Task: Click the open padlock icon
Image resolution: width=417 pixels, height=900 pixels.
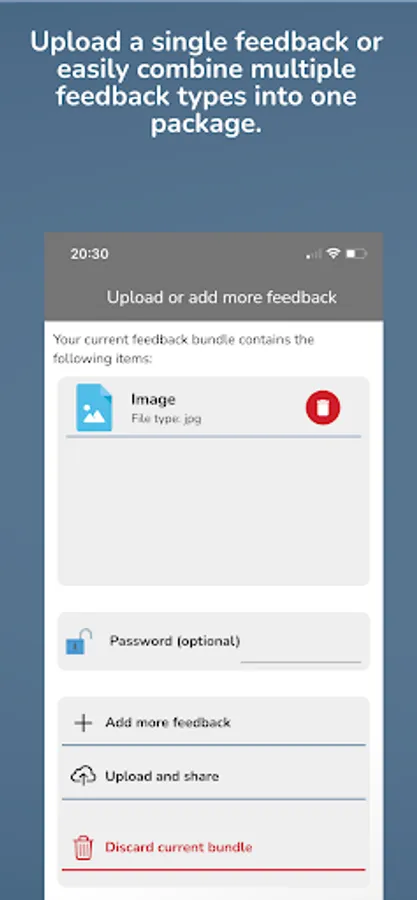Action: pyautogui.click(x=79, y=642)
